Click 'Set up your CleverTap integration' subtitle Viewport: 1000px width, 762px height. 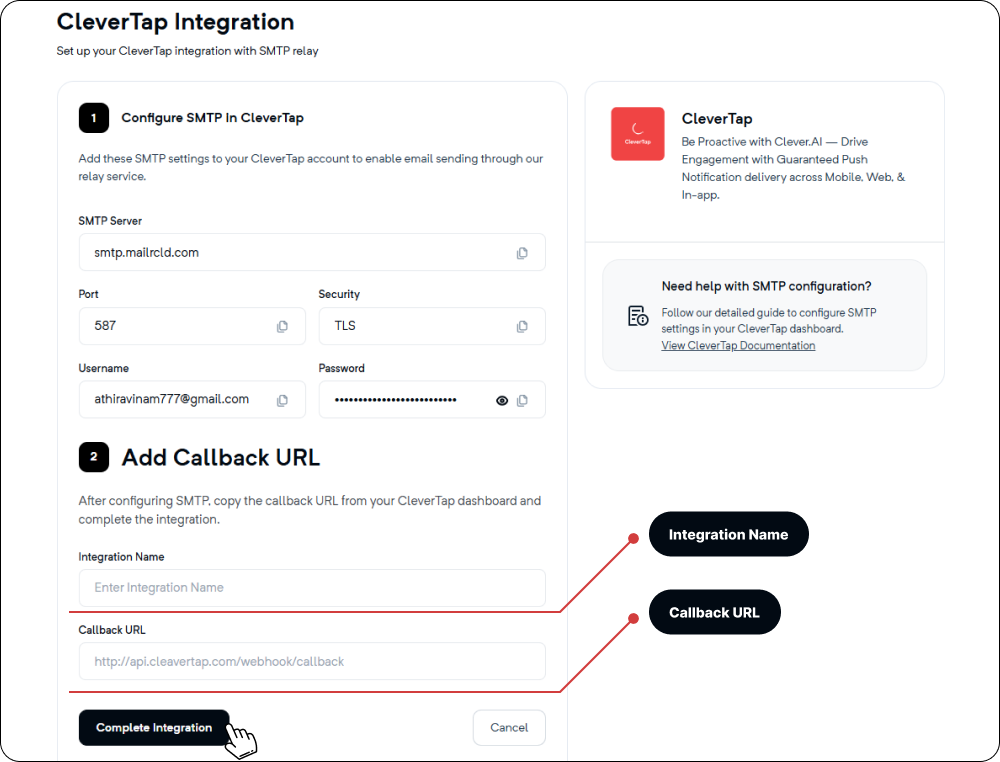pyautogui.click(x=188, y=51)
